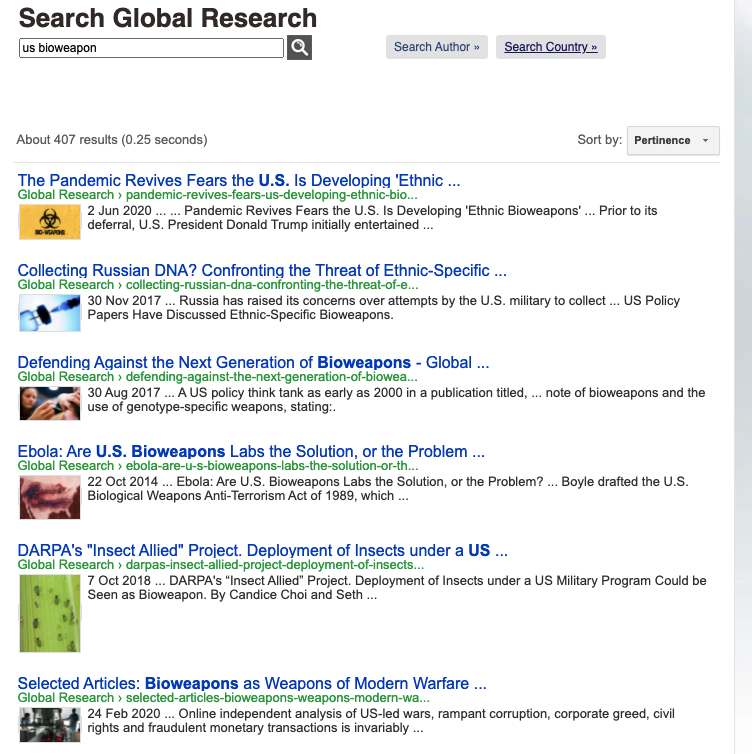
Task: Open "Ebola: Are U.S. Bioweapons Labs" result
Action: point(251,452)
